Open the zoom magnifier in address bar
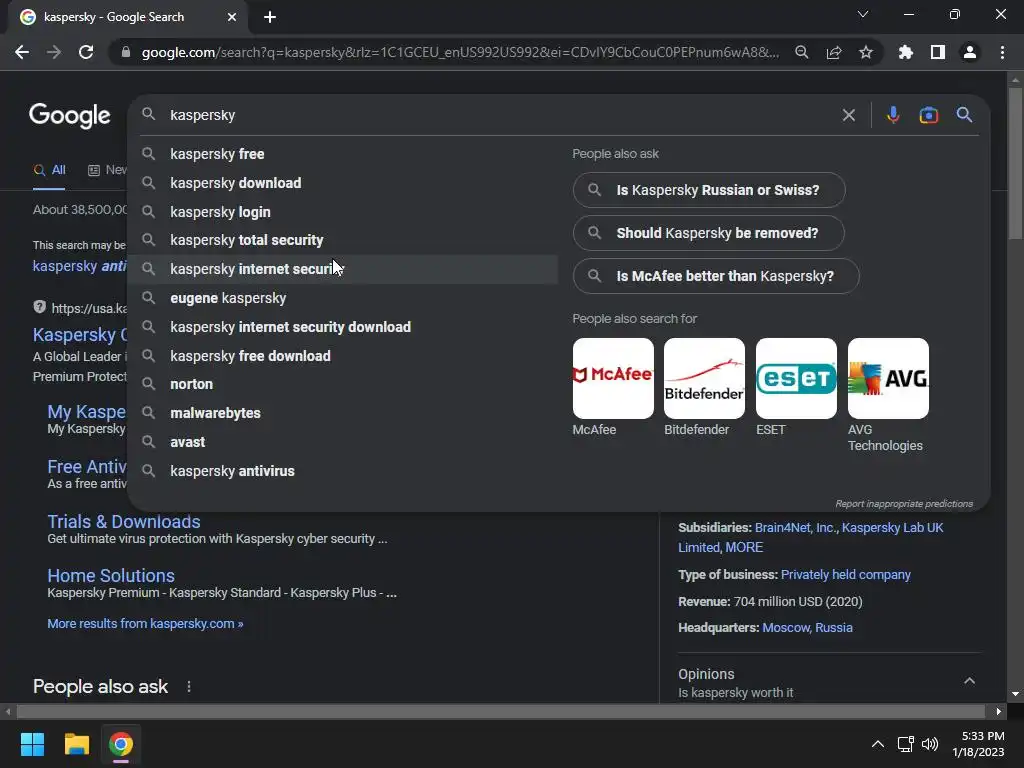 point(802,52)
